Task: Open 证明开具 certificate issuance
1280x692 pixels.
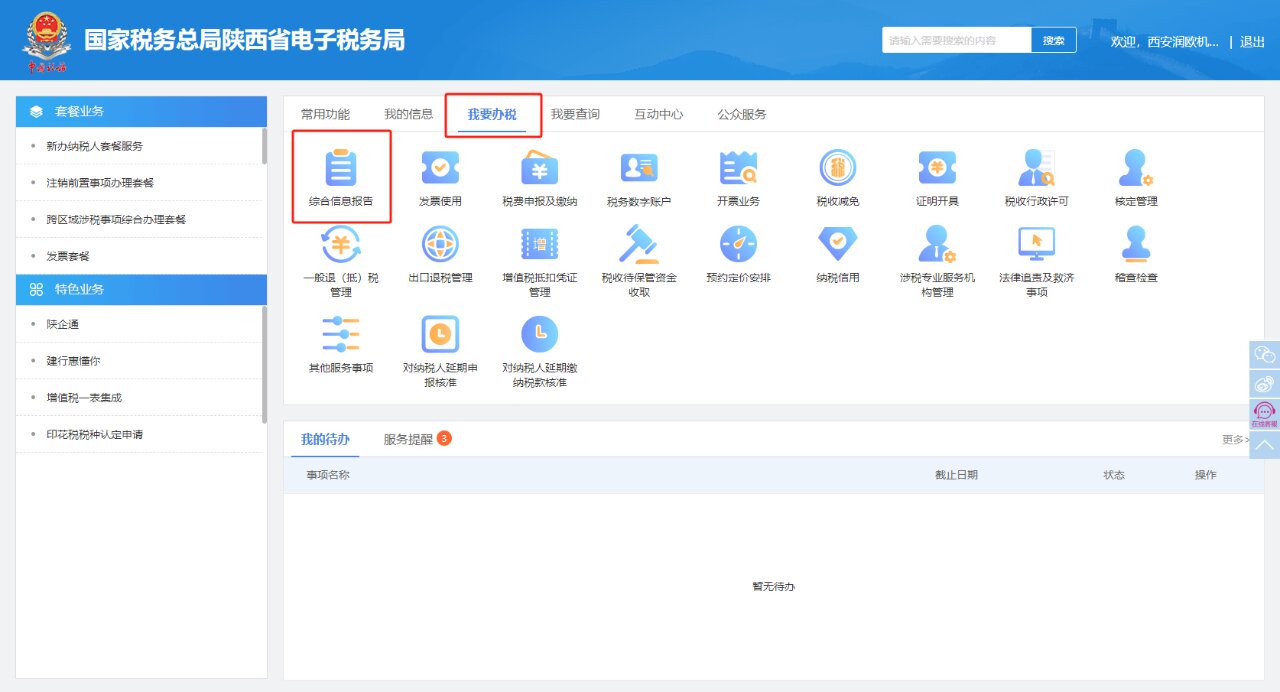Action: [x=938, y=176]
